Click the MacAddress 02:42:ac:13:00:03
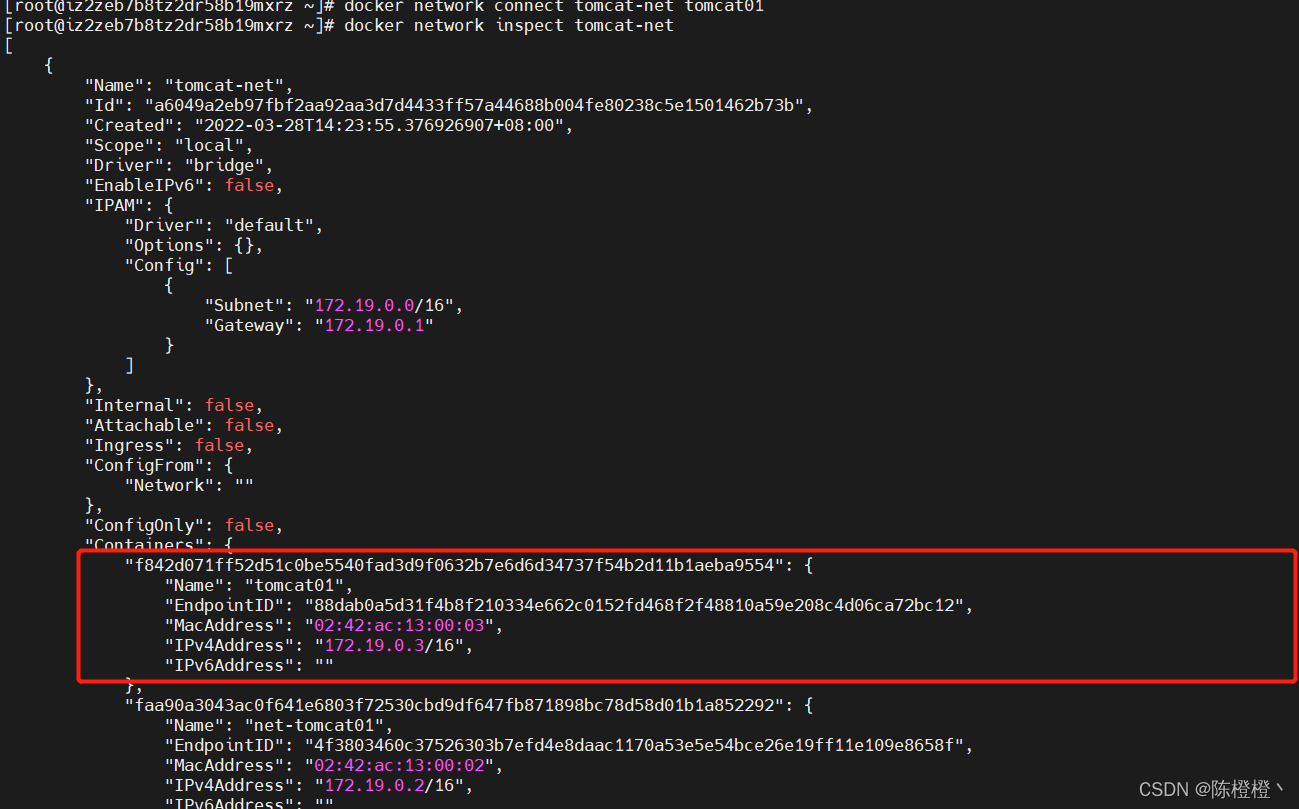1299x809 pixels. click(399, 625)
